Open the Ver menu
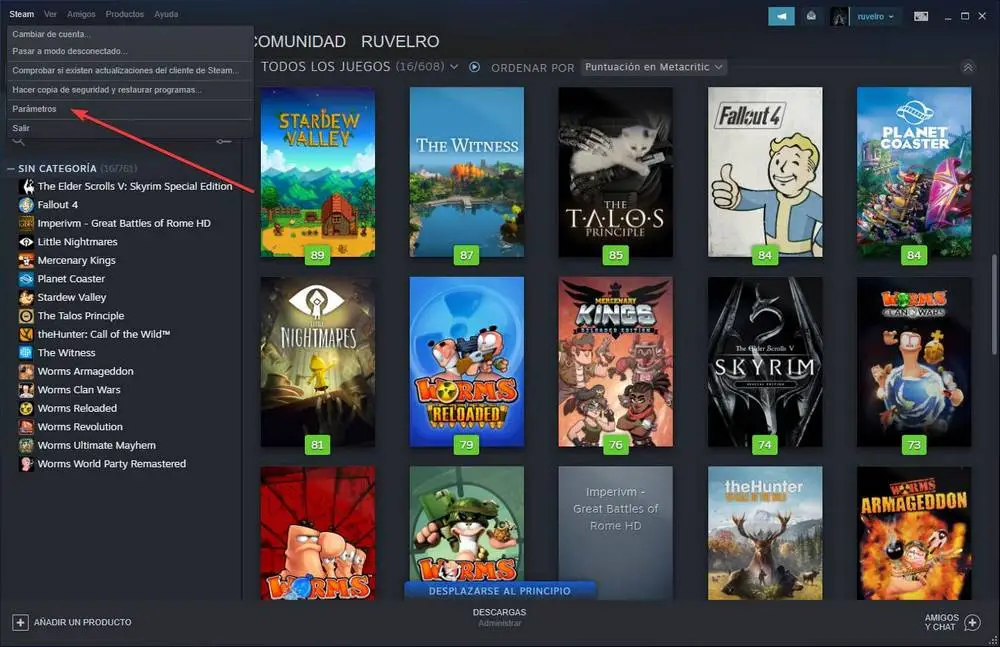The height and width of the screenshot is (647, 1000). (x=50, y=14)
